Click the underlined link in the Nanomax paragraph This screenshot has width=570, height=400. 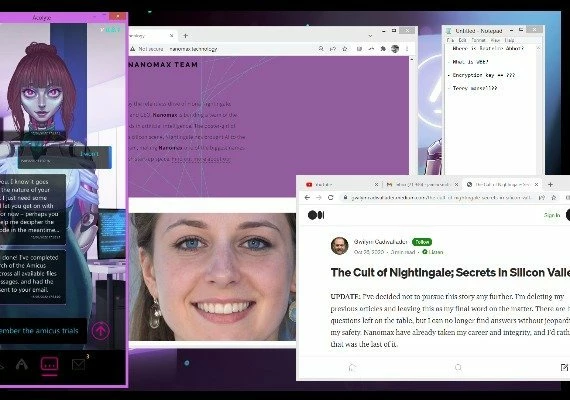tap(201, 160)
